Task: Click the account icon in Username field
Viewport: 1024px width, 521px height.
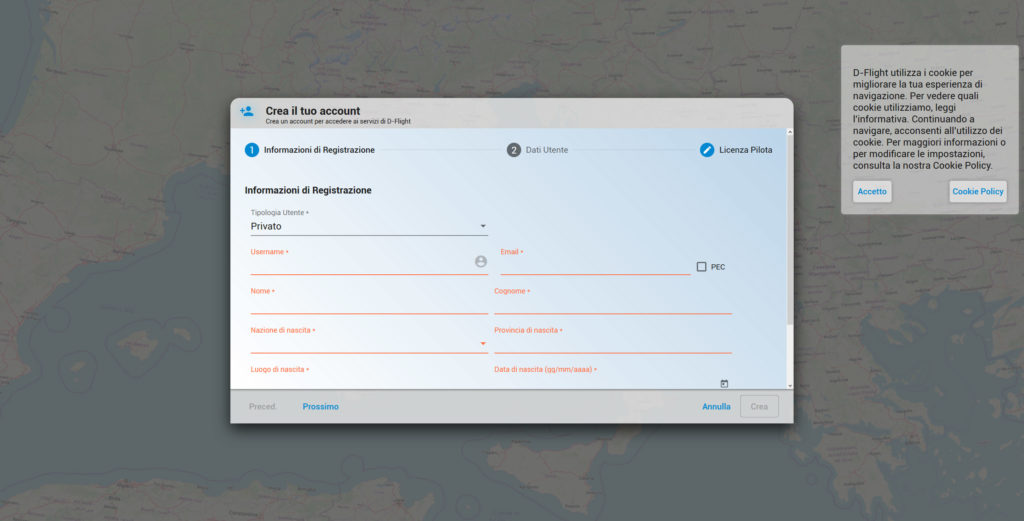Action: click(x=481, y=261)
